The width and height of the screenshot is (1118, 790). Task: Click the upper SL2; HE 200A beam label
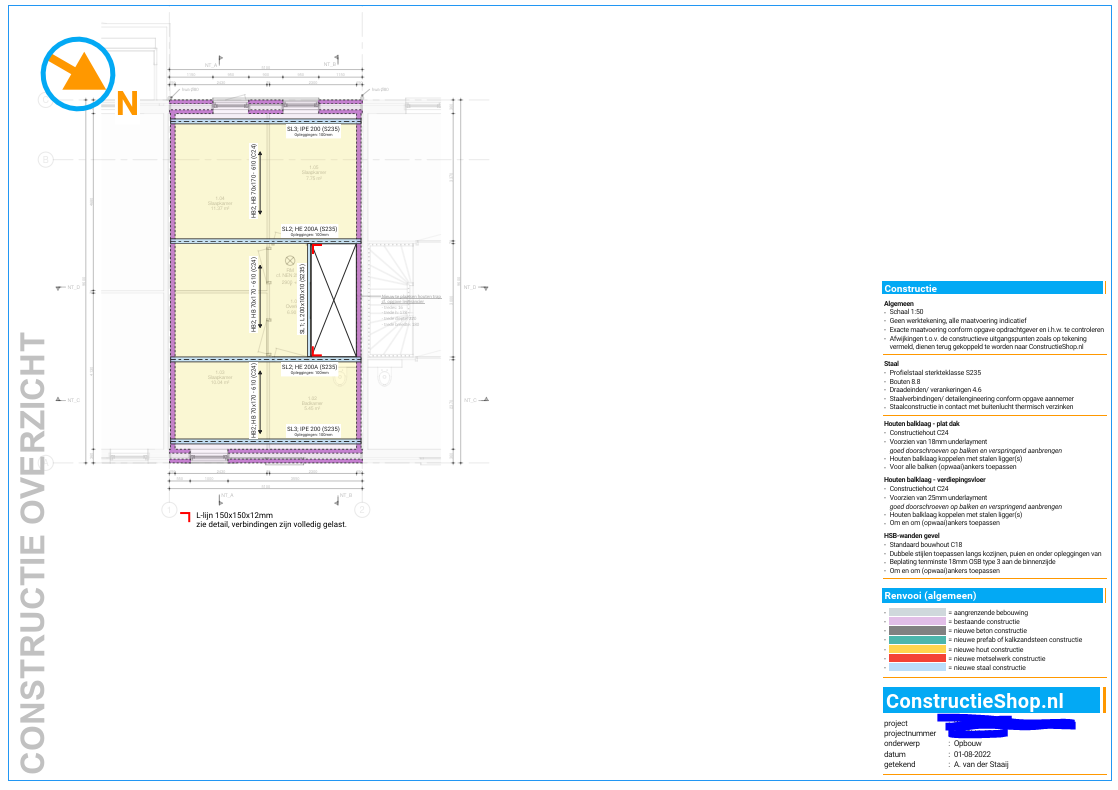[x=309, y=229]
